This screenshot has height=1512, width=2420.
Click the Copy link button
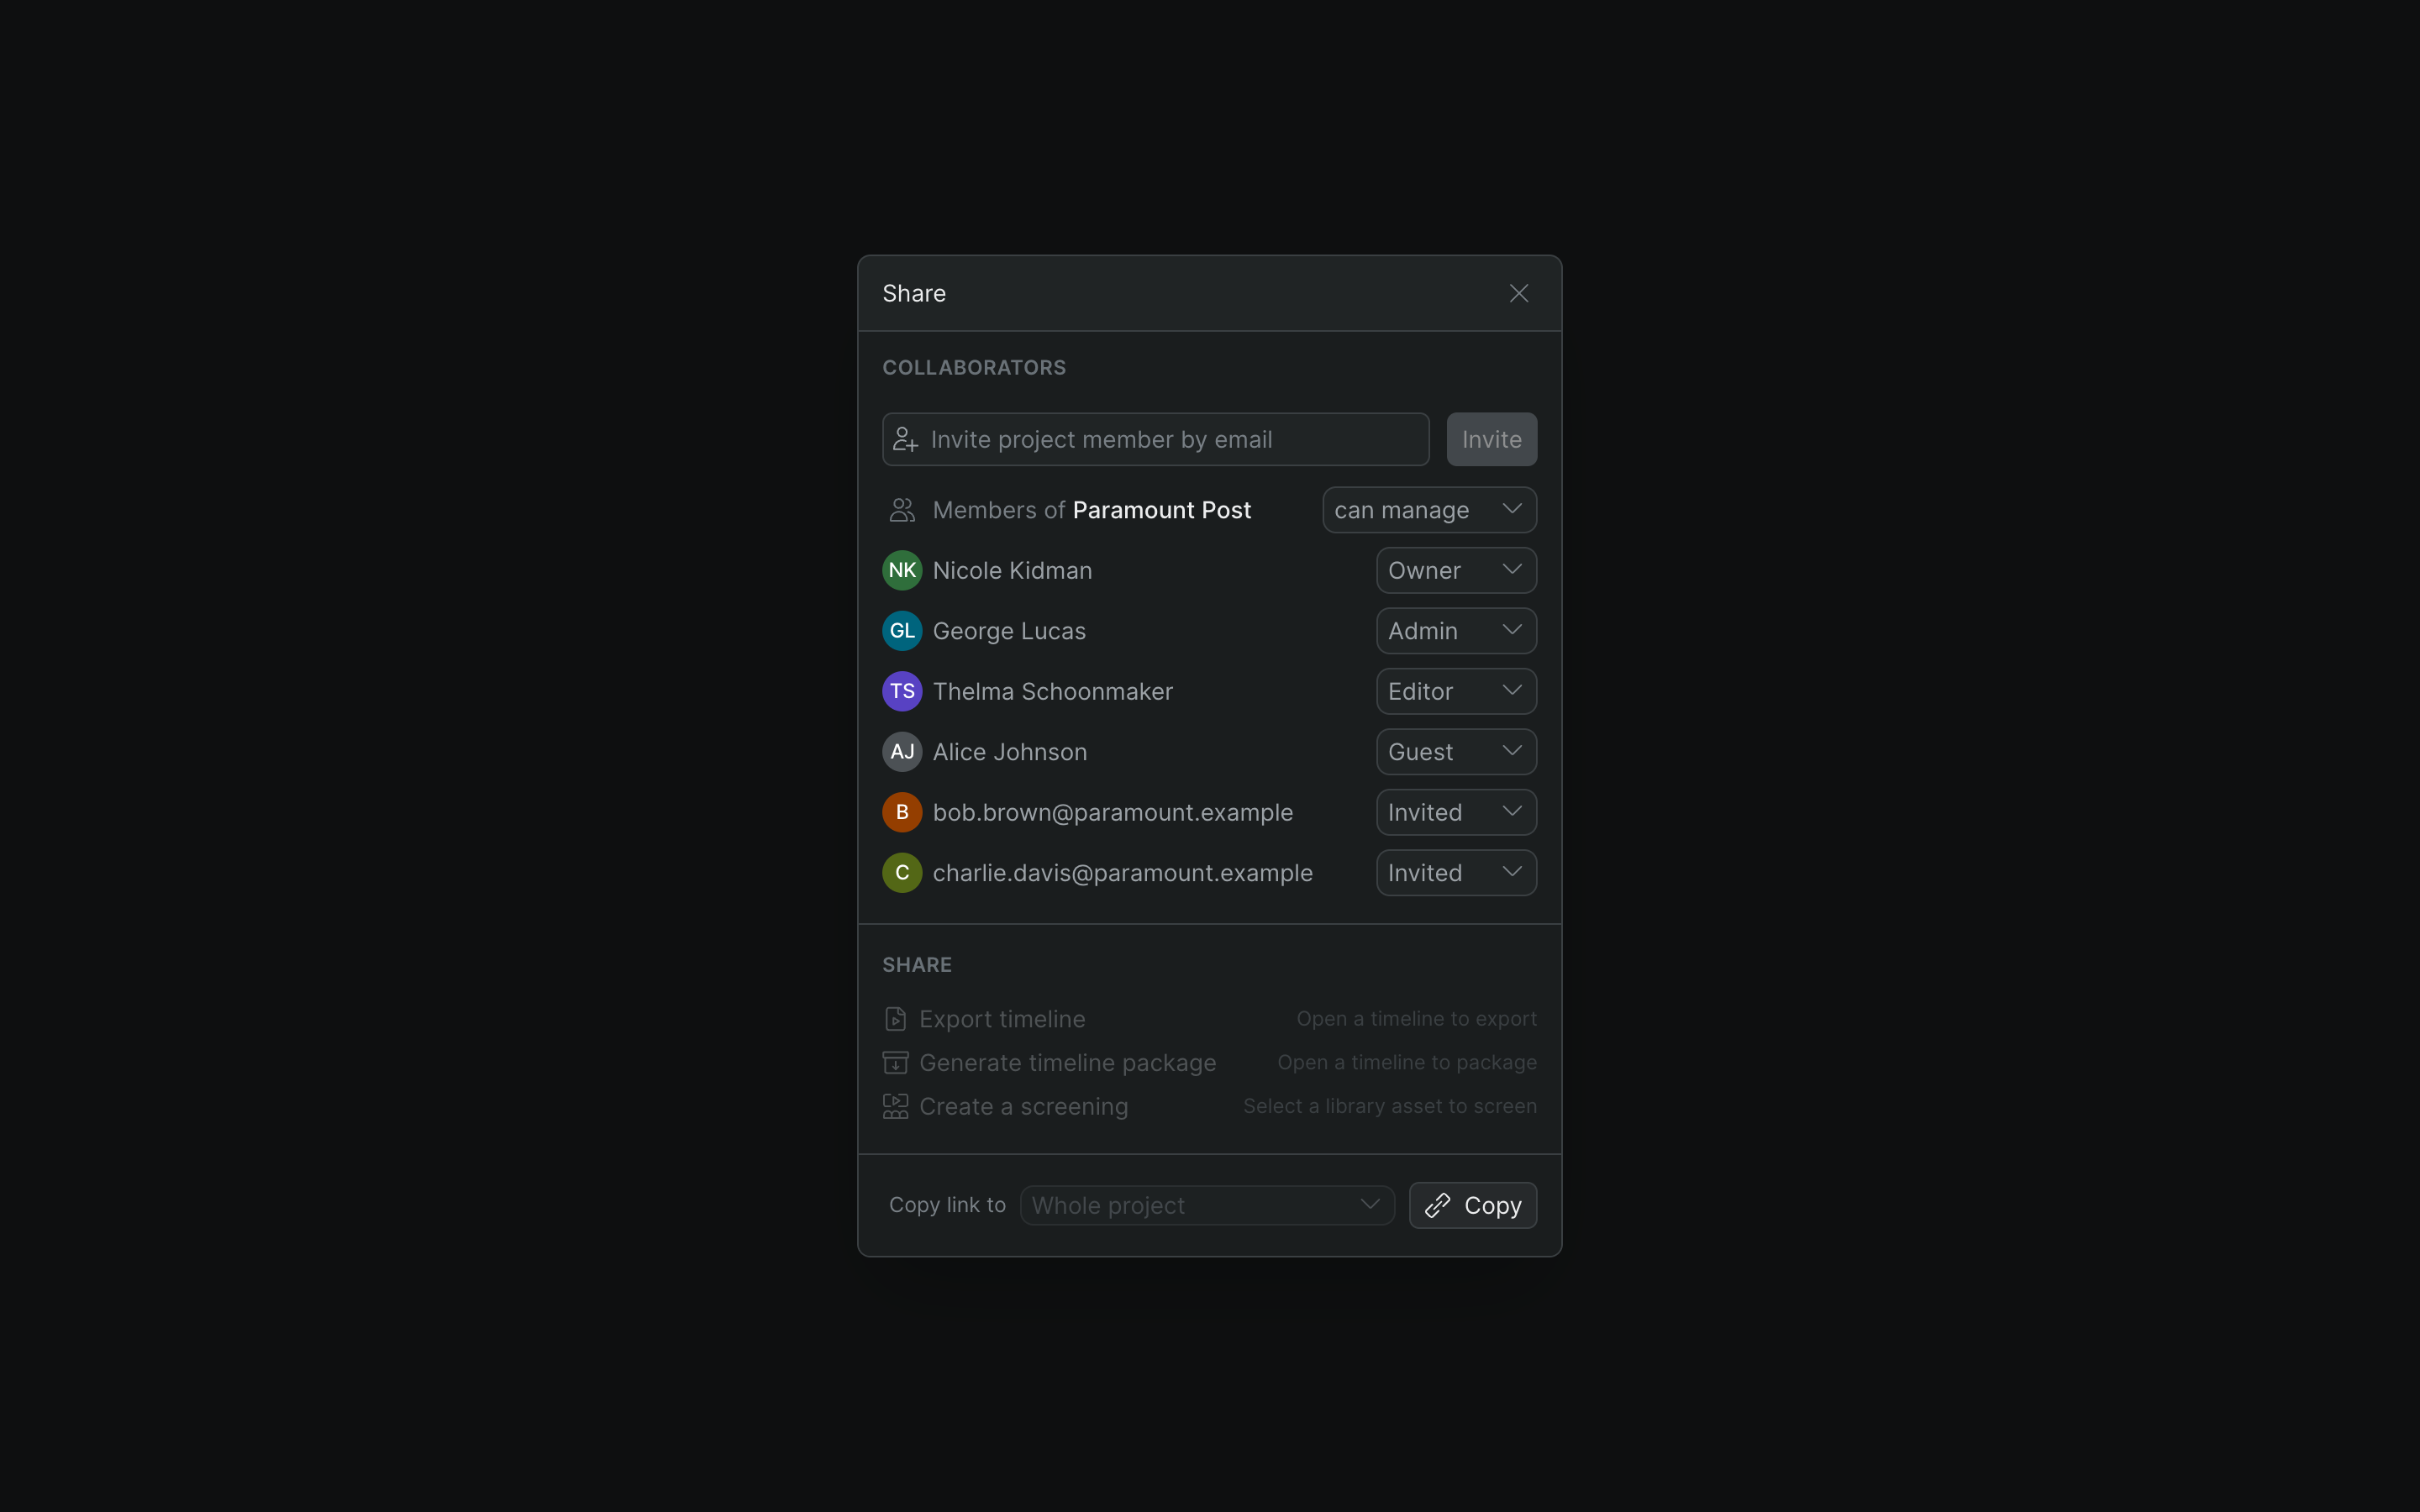[1472, 1205]
